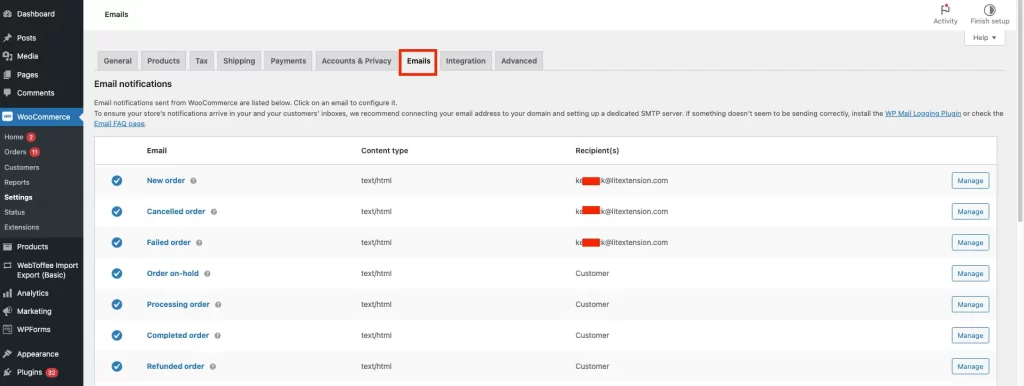Open WooCommerce Status submenu item
This screenshot has width=1024, height=386.
click(x=14, y=212)
